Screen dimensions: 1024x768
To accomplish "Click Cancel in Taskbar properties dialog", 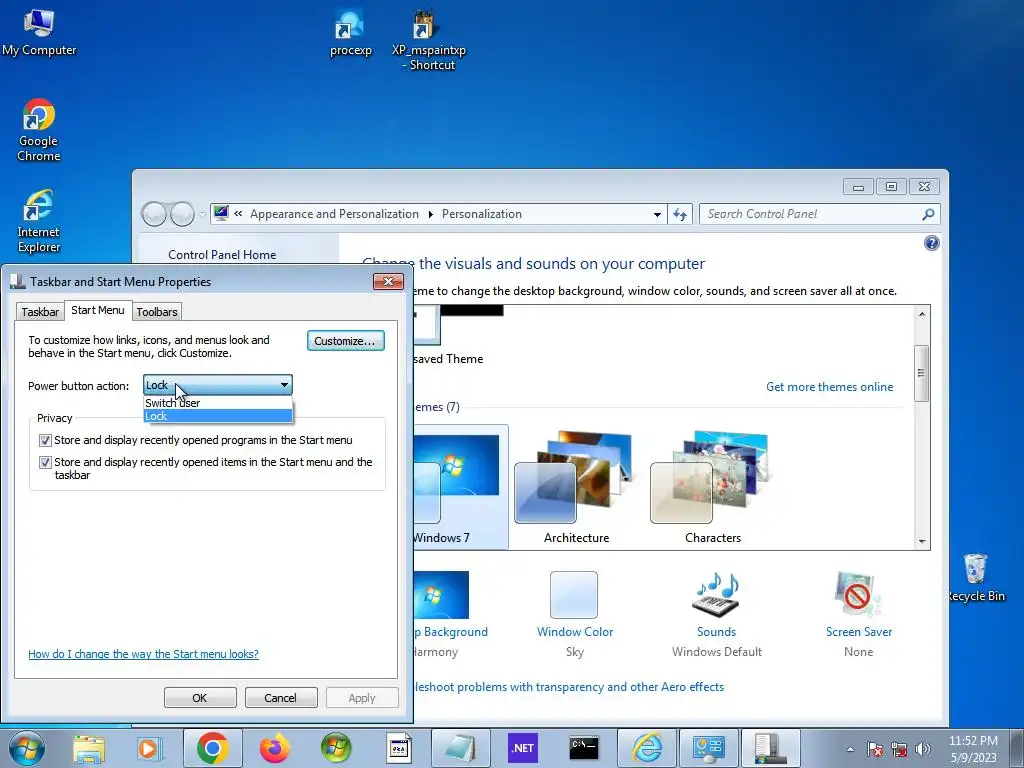I will tap(281, 697).
